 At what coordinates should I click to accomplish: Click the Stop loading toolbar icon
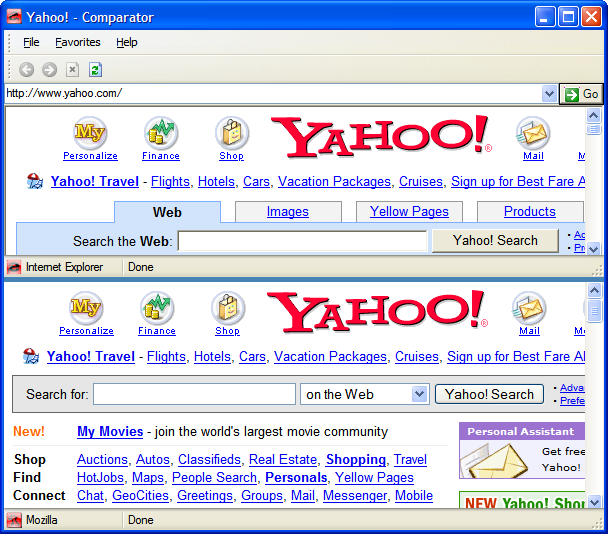[72, 70]
